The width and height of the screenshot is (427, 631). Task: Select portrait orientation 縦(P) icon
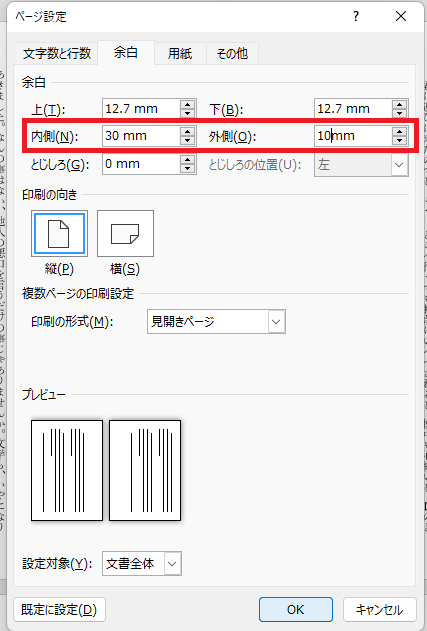point(59,233)
